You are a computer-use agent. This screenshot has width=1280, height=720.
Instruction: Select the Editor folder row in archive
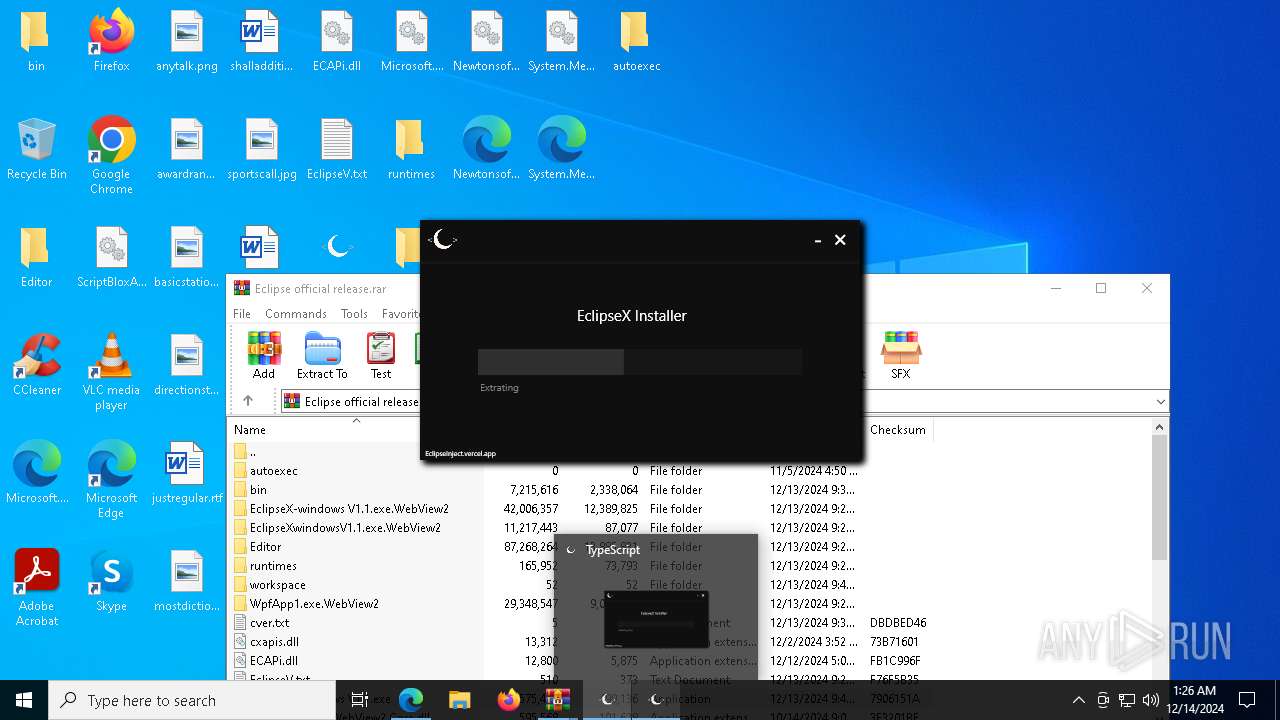pyautogui.click(x=690, y=547)
